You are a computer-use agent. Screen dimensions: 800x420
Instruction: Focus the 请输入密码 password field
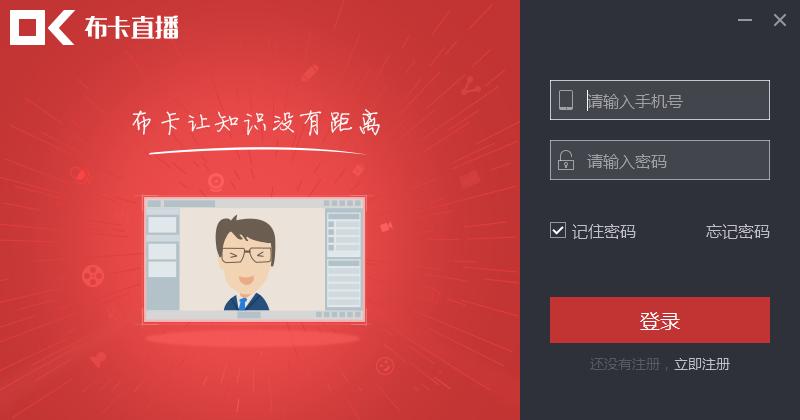point(660,160)
